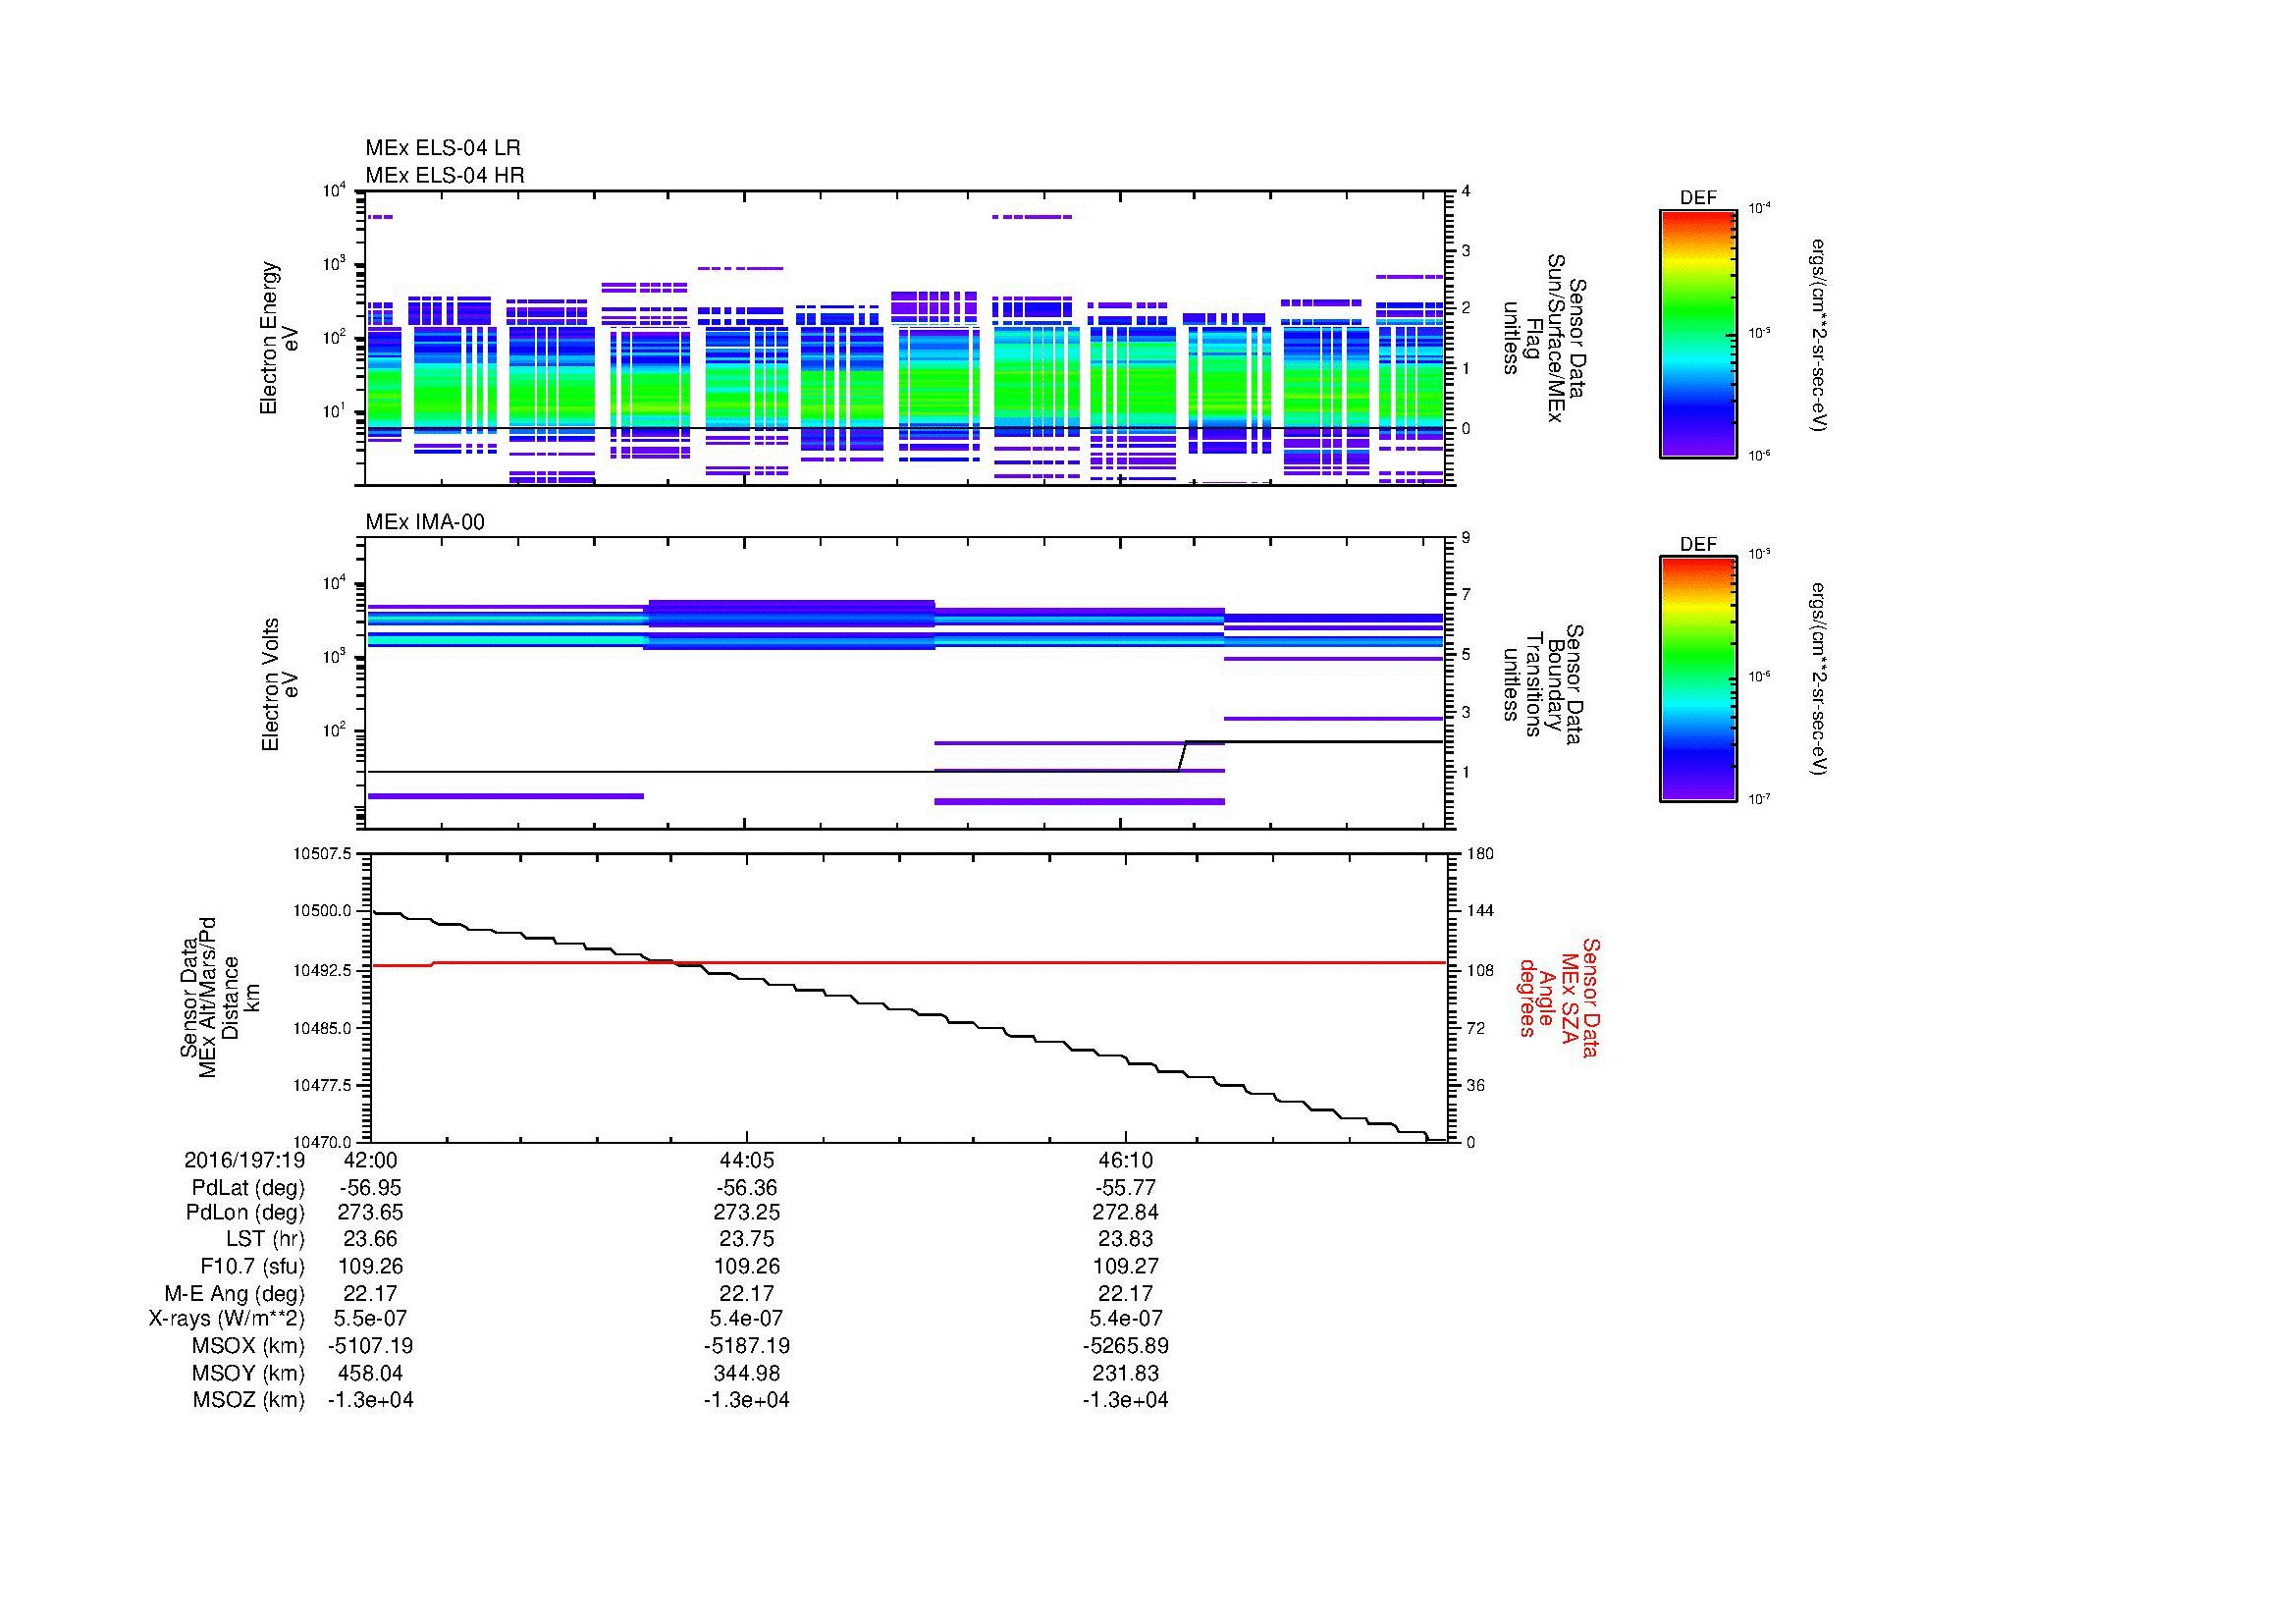Click the '44:05' time tick label
The image size is (2296, 1623).
[747, 1160]
